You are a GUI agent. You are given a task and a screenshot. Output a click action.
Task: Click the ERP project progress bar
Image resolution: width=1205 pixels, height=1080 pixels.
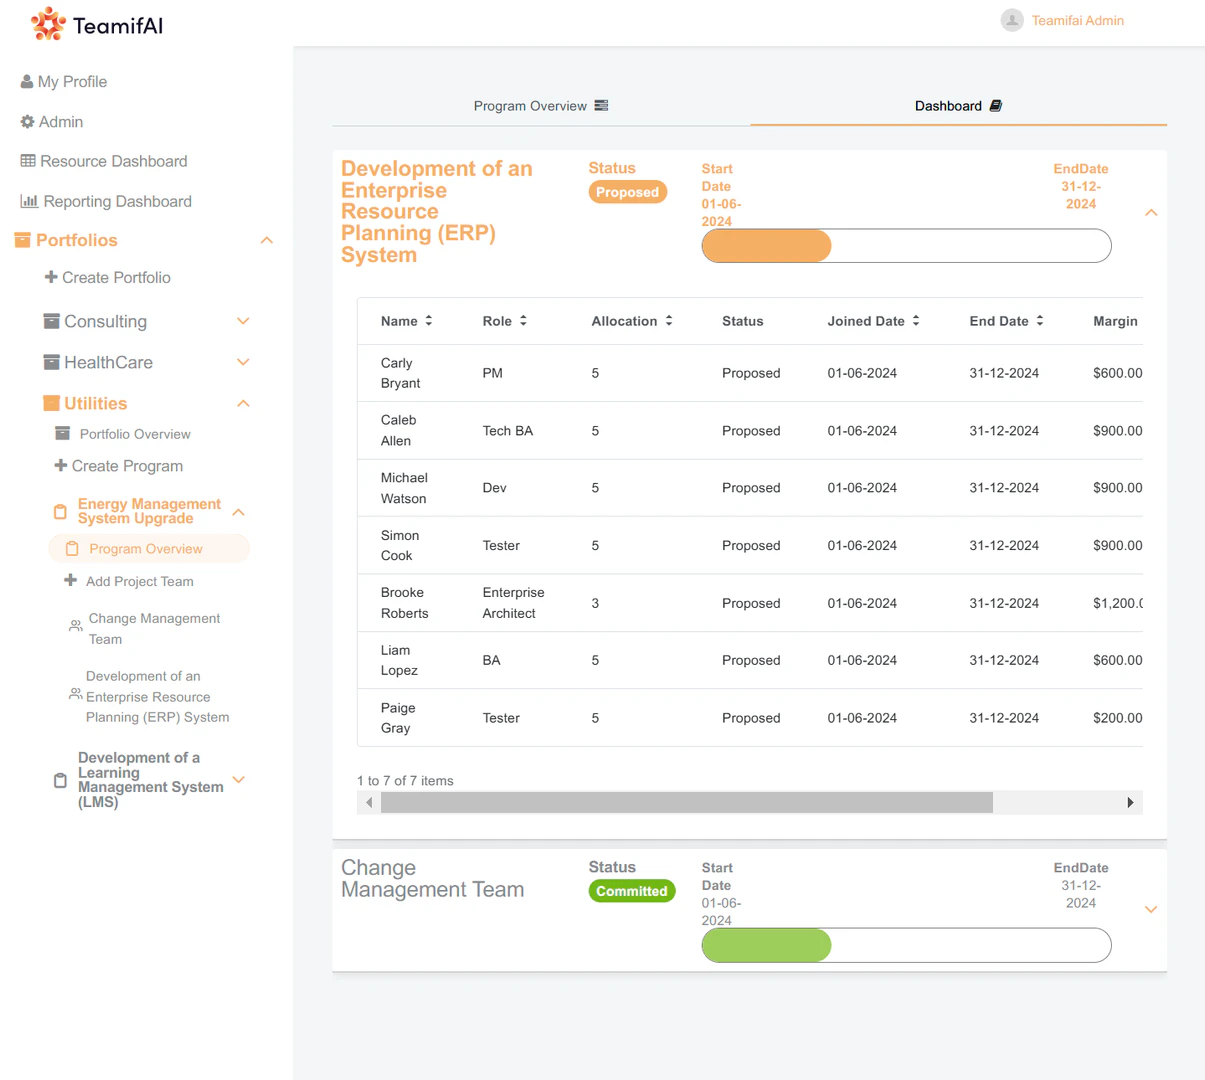[906, 245]
